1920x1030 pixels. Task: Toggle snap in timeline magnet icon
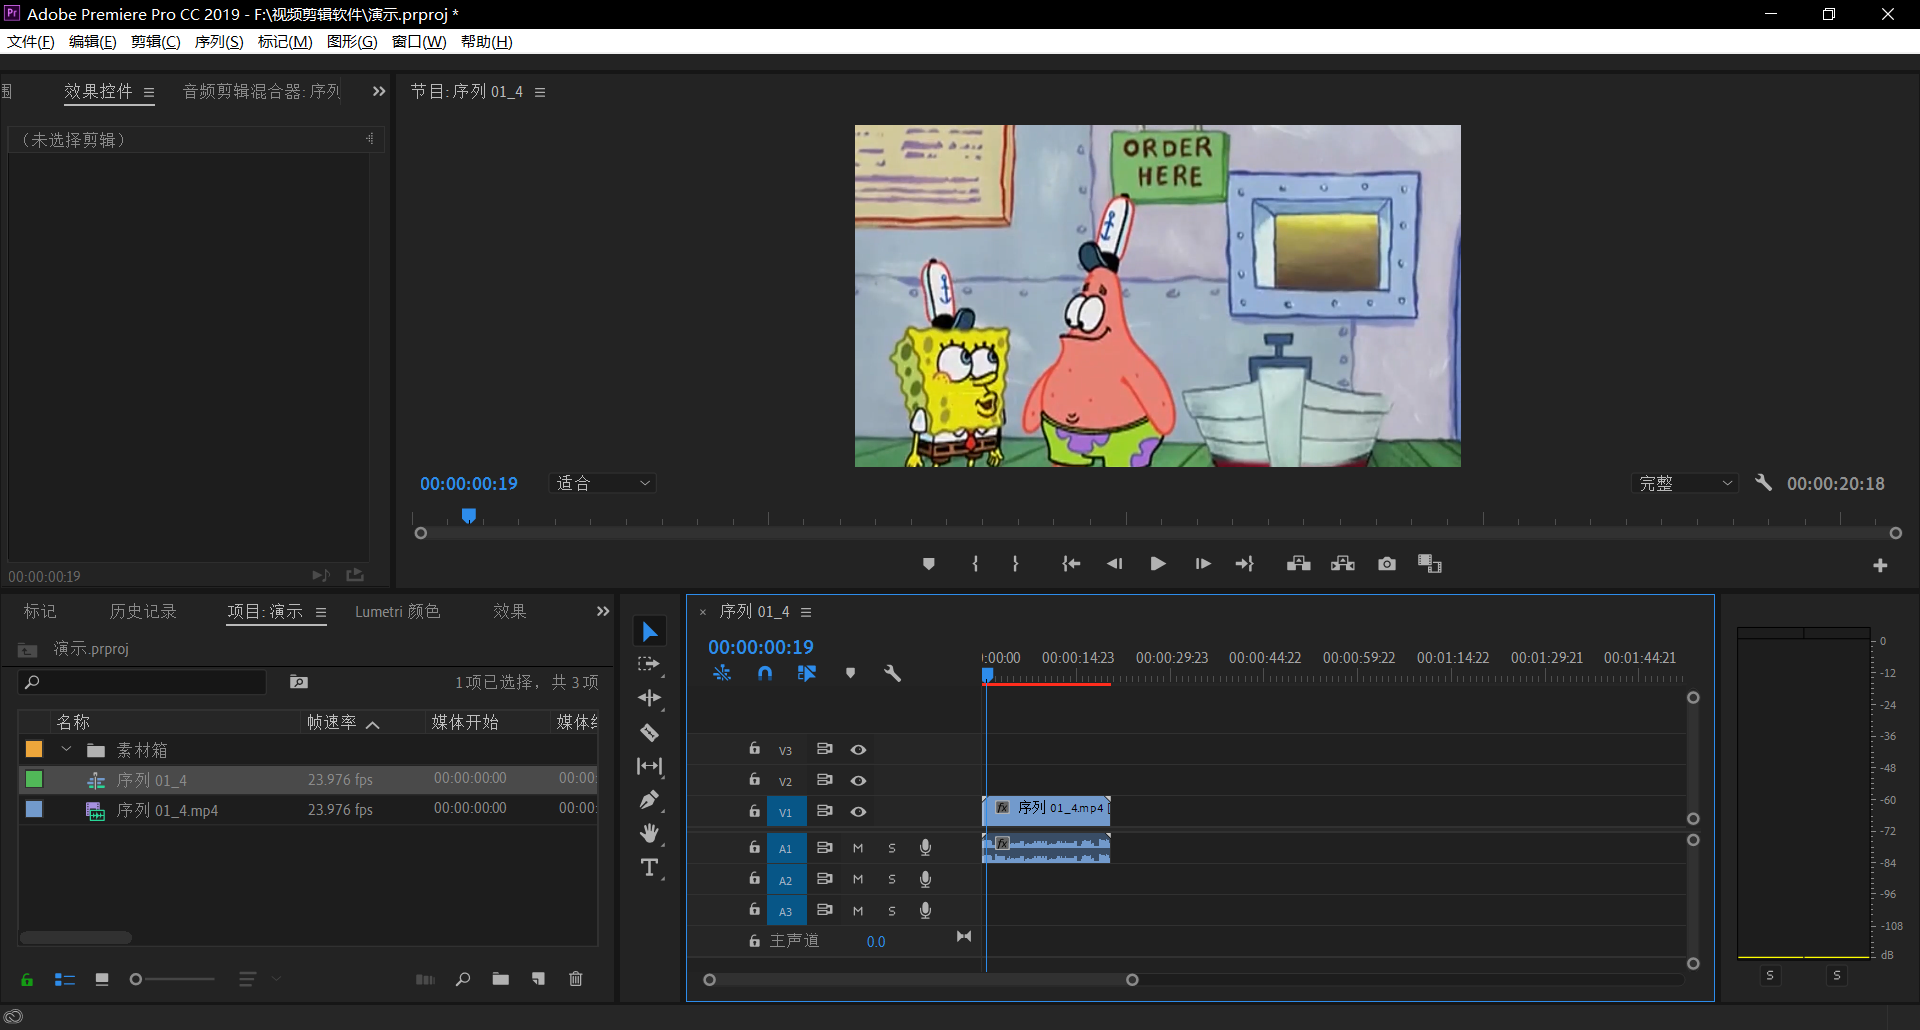click(x=765, y=673)
